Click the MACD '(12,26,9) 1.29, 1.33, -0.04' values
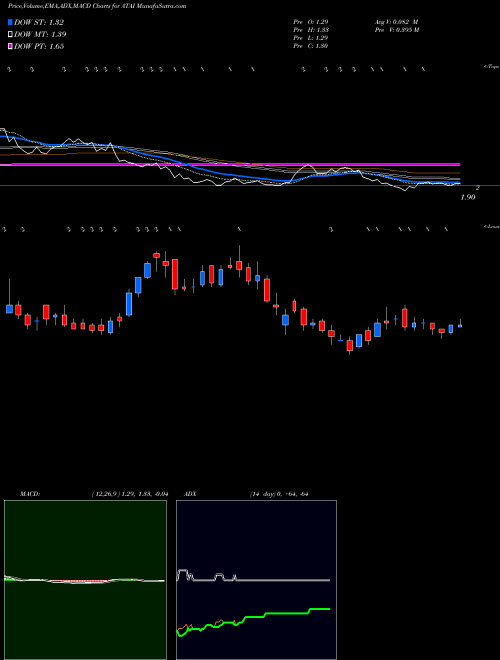The width and height of the screenshot is (500, 660). coord(130,494)
